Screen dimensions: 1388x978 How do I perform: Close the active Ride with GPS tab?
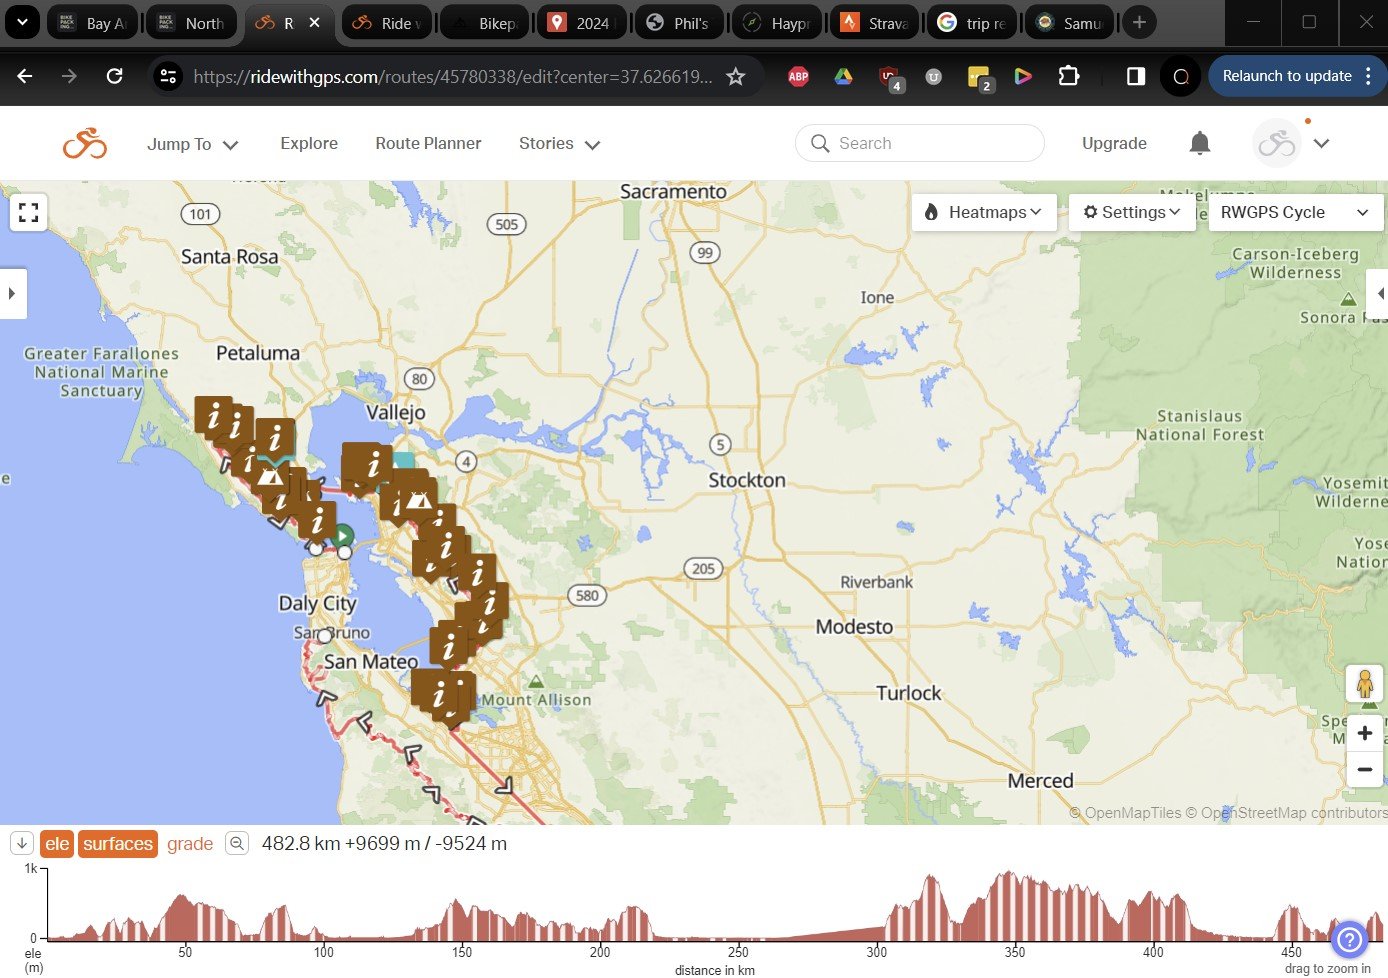click(314, 22)
